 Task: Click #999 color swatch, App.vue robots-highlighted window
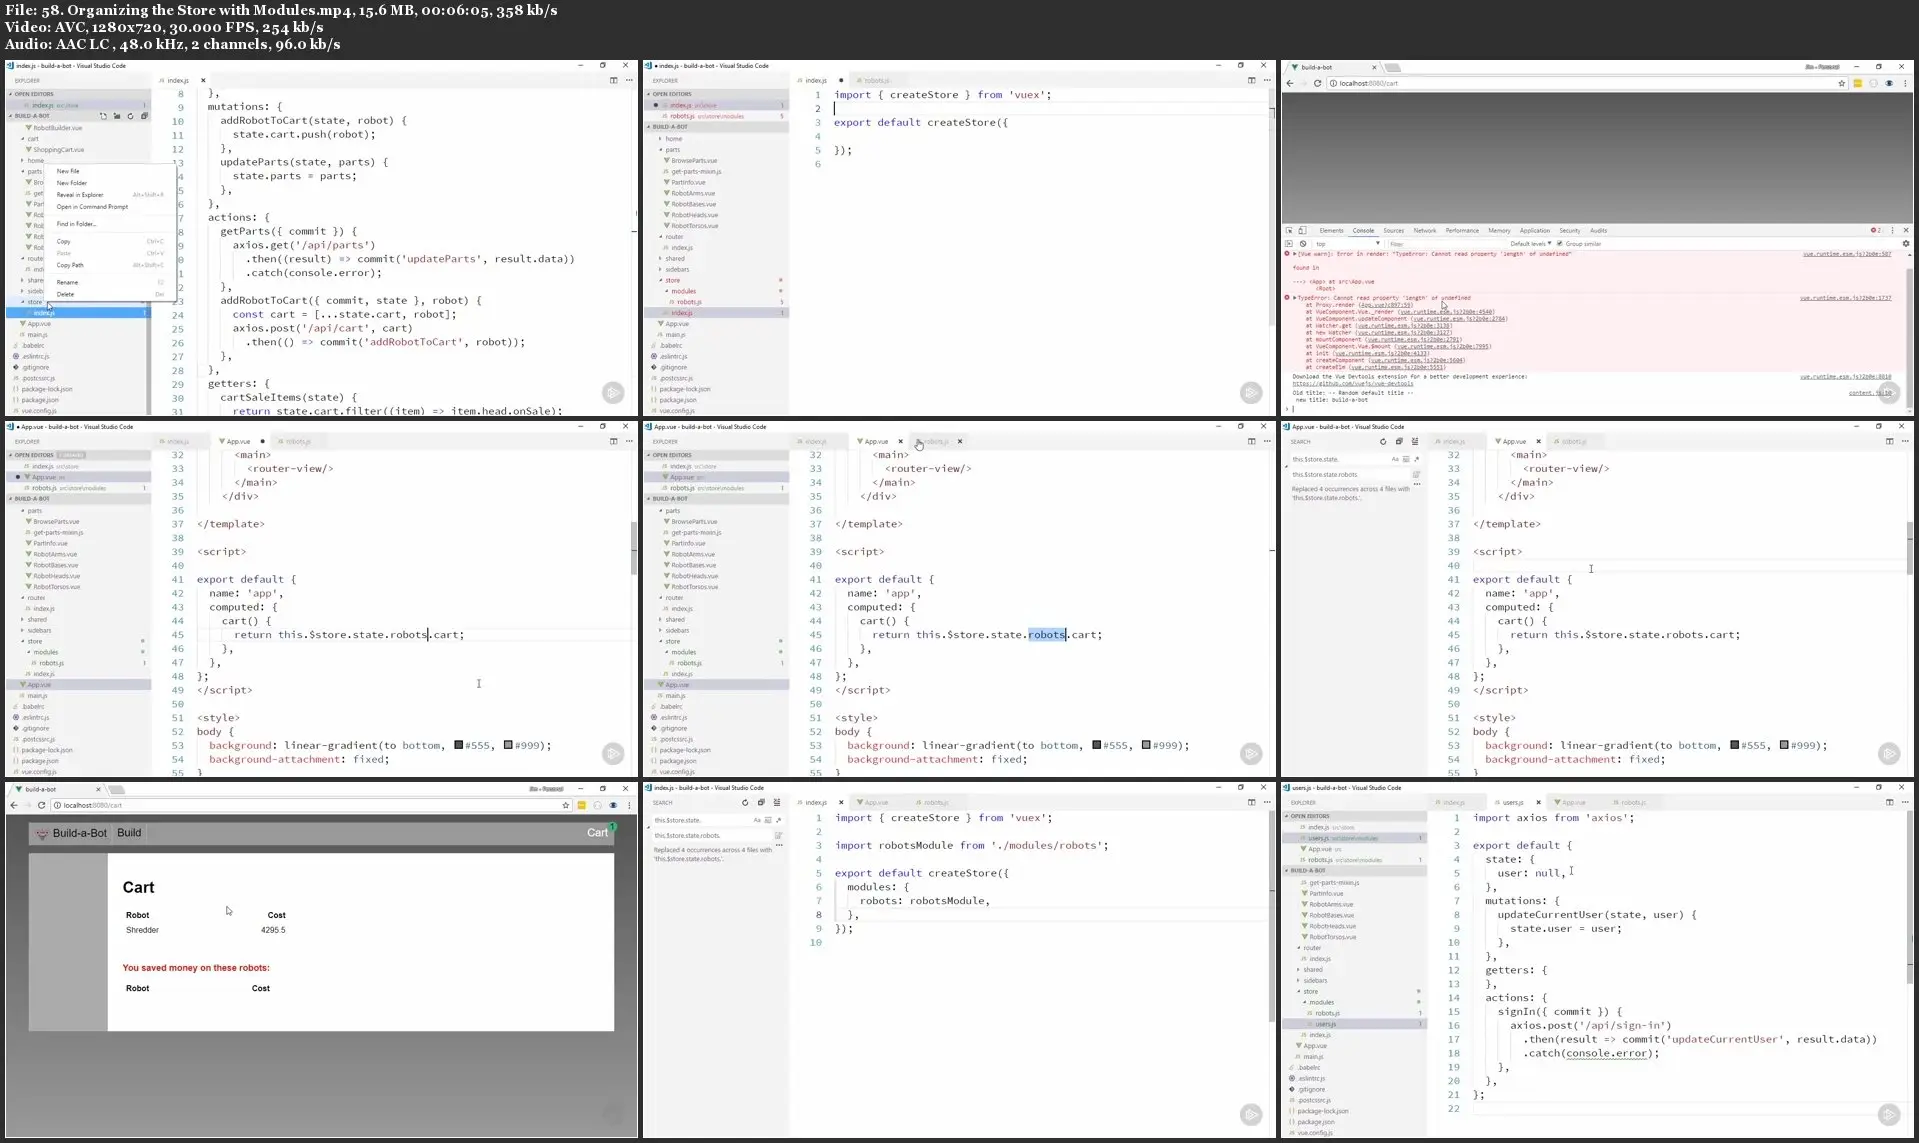(1146, 745)
